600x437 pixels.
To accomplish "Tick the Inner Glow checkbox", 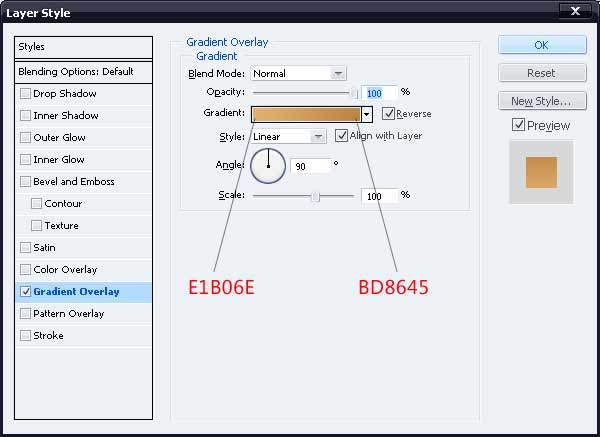I will click(25, 160).
